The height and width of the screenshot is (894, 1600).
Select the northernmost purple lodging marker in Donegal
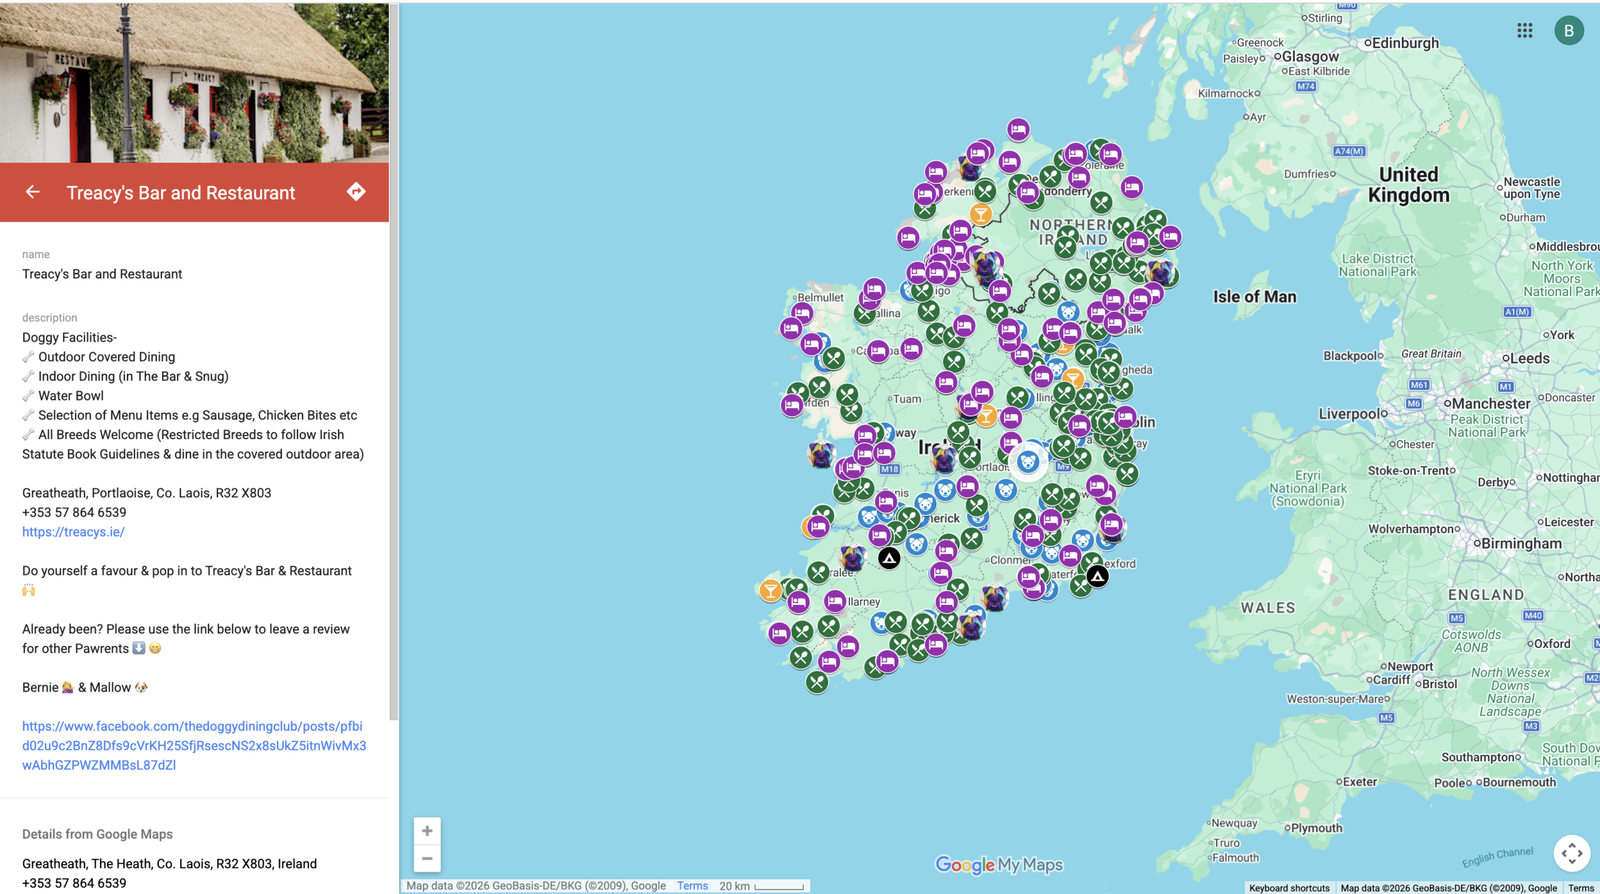1018,129
